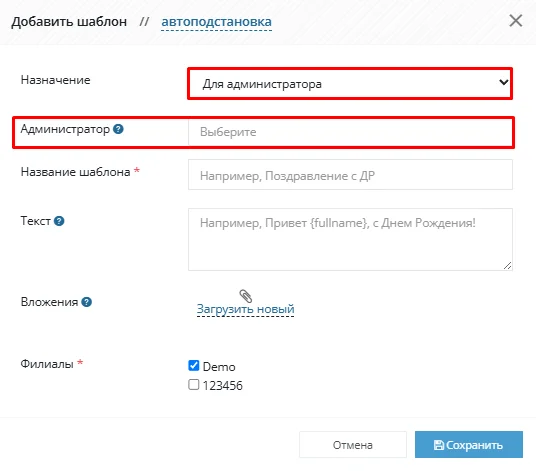Image resolution: width=536 pixels, height=471 pixels.
Task: Click the Отмена button
Action: coord(353,445)
